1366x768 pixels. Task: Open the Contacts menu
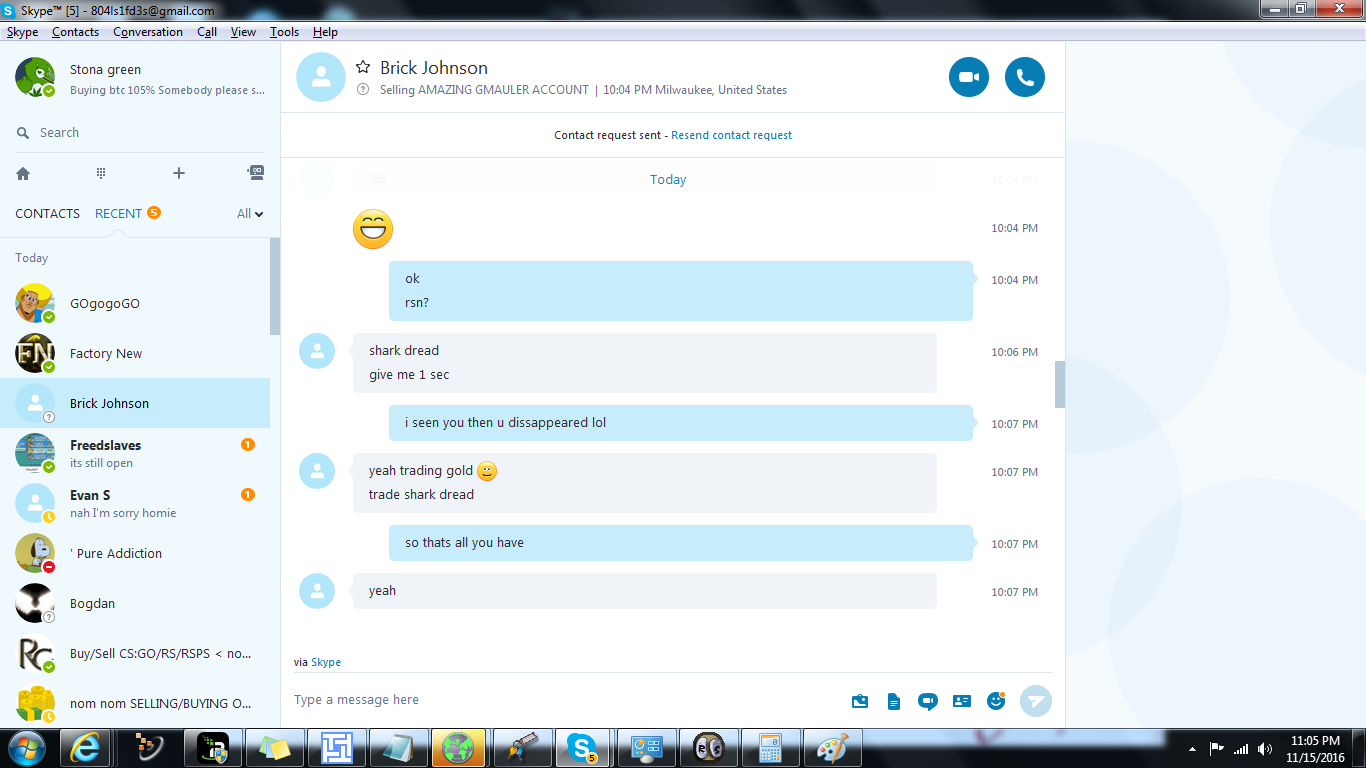75,32
